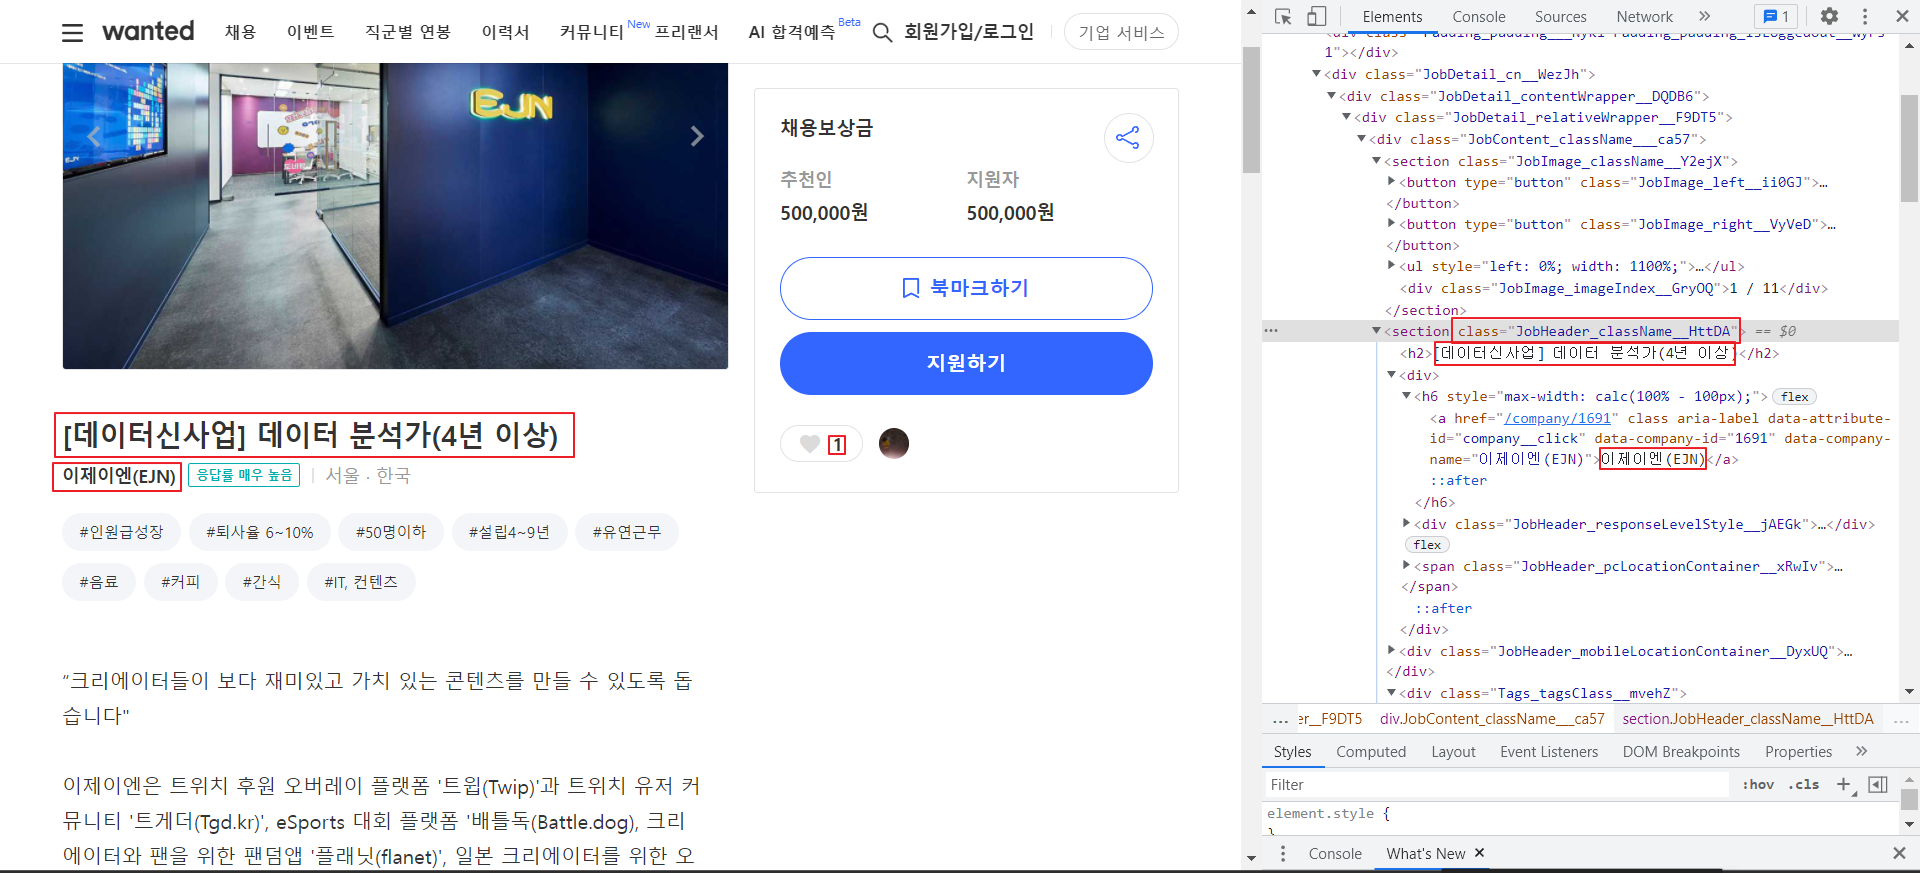Viewport: 1920px width, 873px height.
Task: Click the blue 지원하기 button
Action: [x=966, y=363]
